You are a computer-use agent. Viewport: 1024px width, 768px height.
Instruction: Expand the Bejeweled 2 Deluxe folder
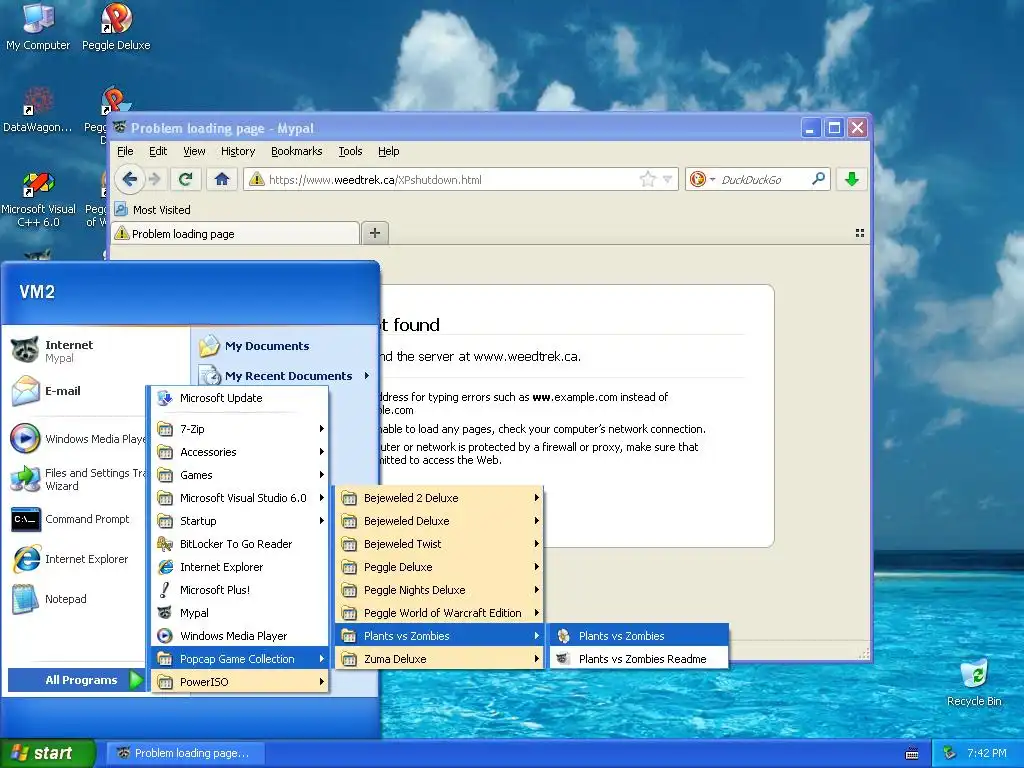[439, 498]
